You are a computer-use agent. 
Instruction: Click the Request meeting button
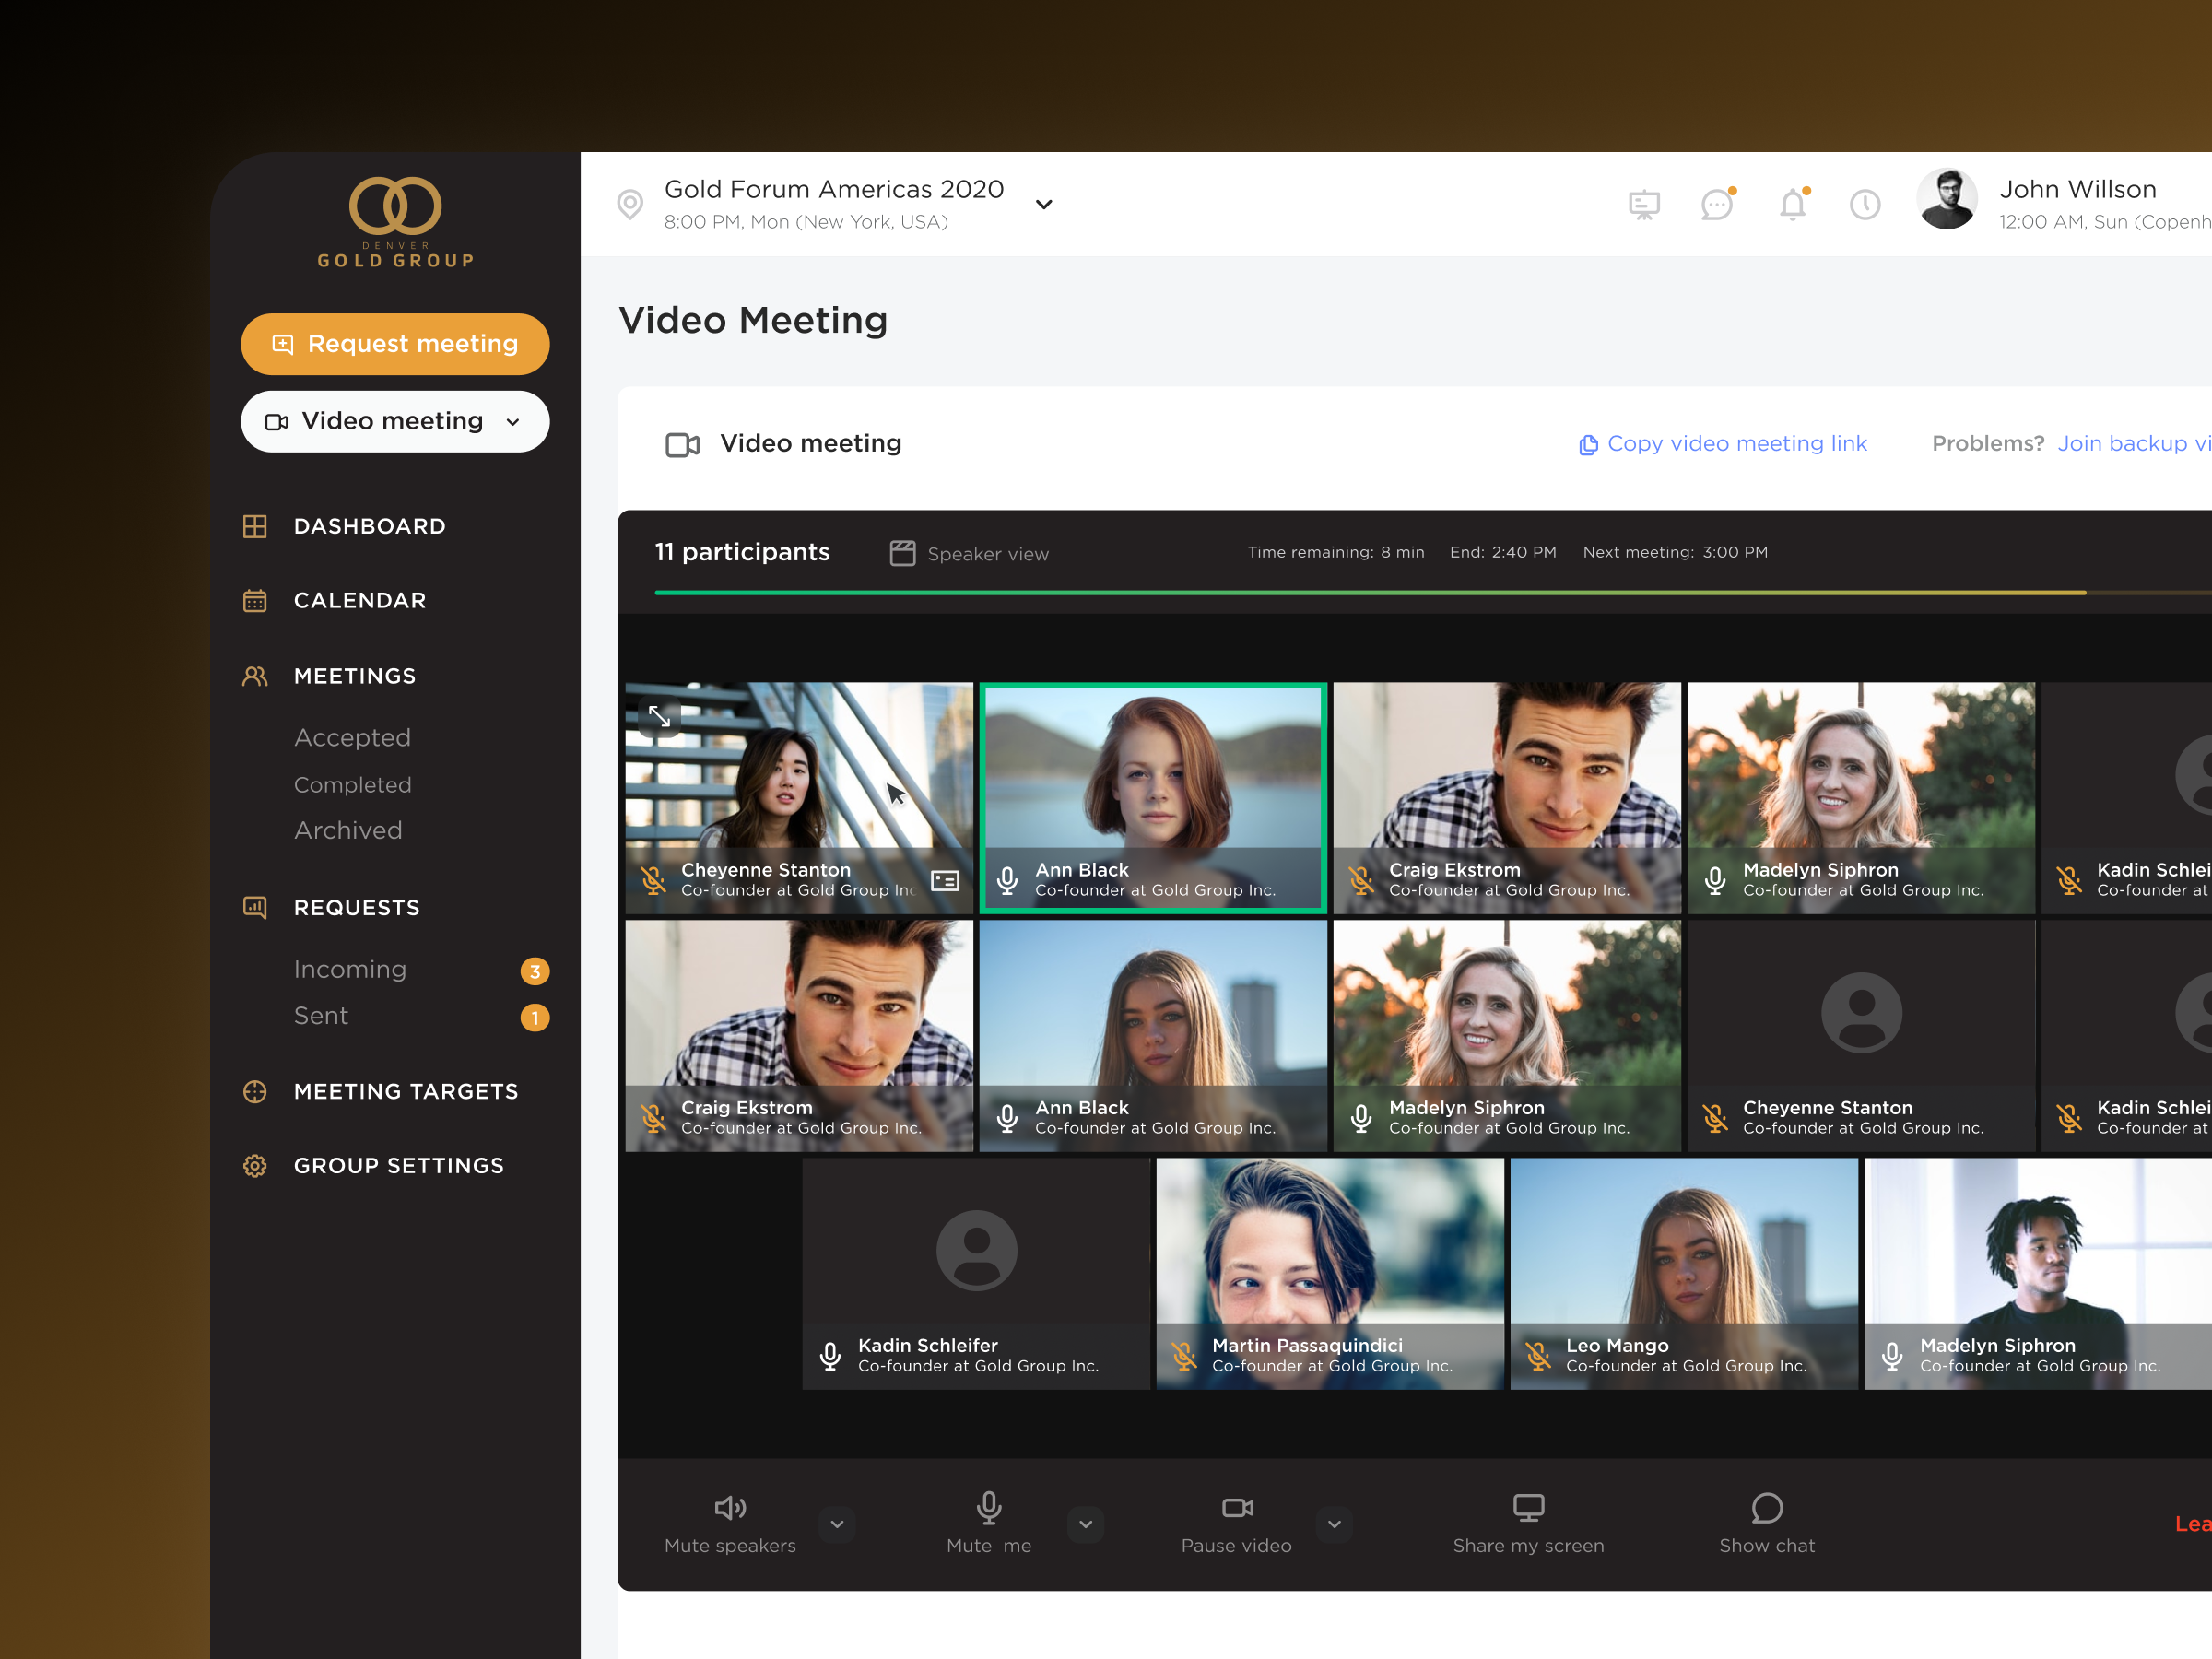click(x=395, y=343)
